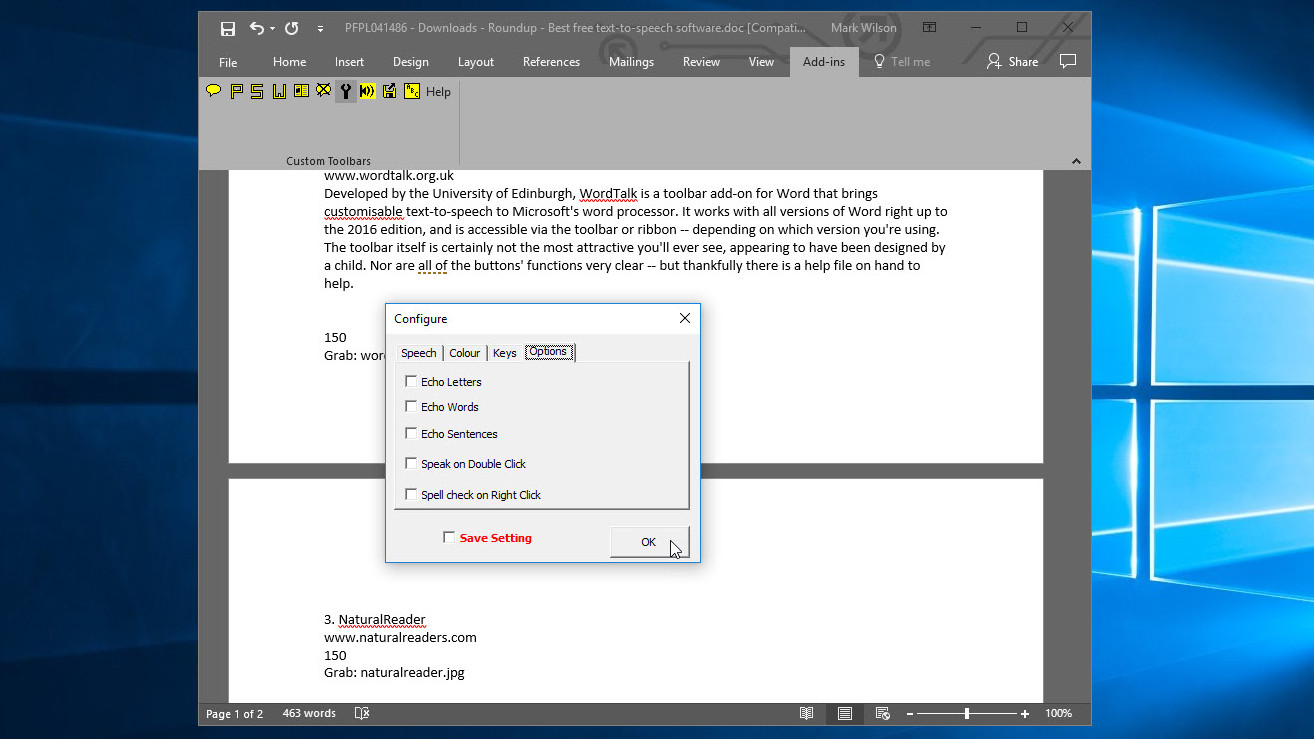1314x739 pixels.
Task: Click the WordTalk speak selection icon
Action: coord(301,91)
